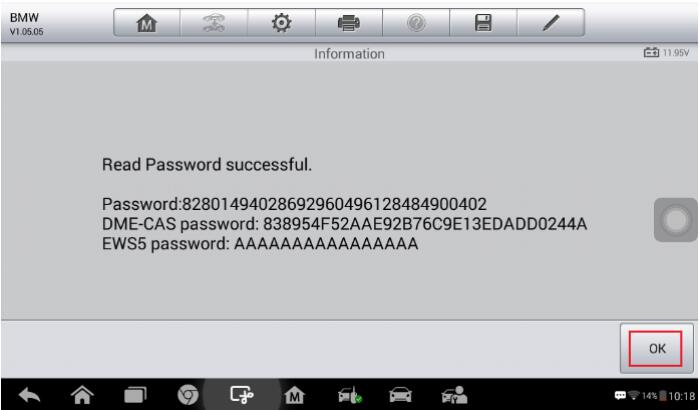The width and height of the screenshot is (699, 410).
Task: Tap the floating round assistive button
Action: point(675,220)
